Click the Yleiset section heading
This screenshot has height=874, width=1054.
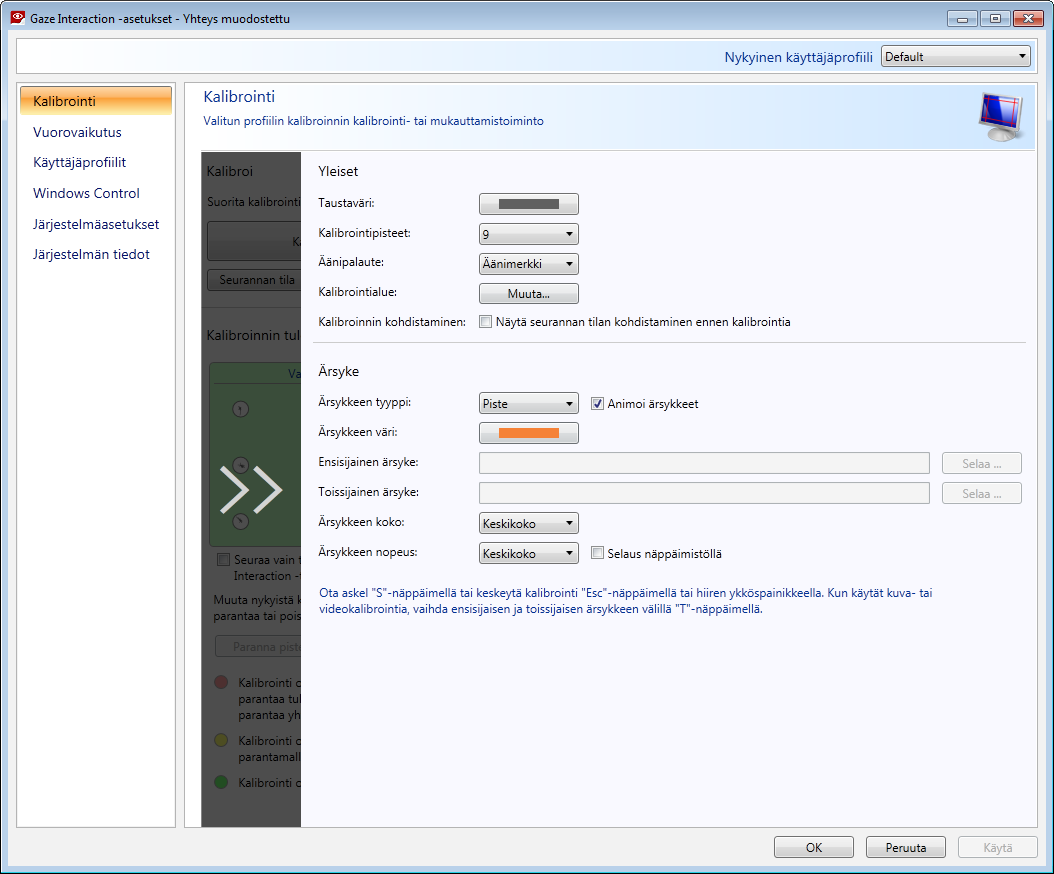(338, 171)
